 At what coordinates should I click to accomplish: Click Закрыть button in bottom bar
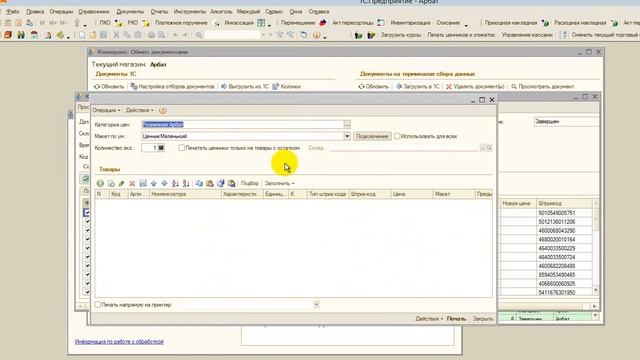tap(482, 319)
